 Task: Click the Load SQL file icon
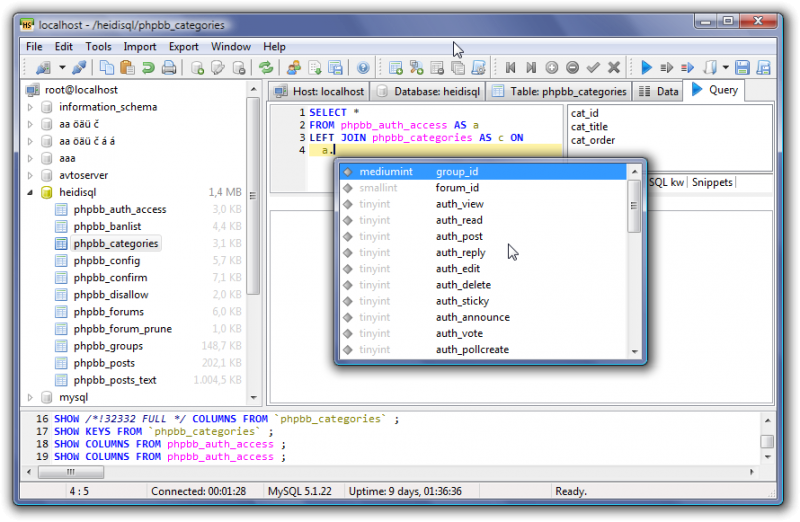click(x=710, y=67)
